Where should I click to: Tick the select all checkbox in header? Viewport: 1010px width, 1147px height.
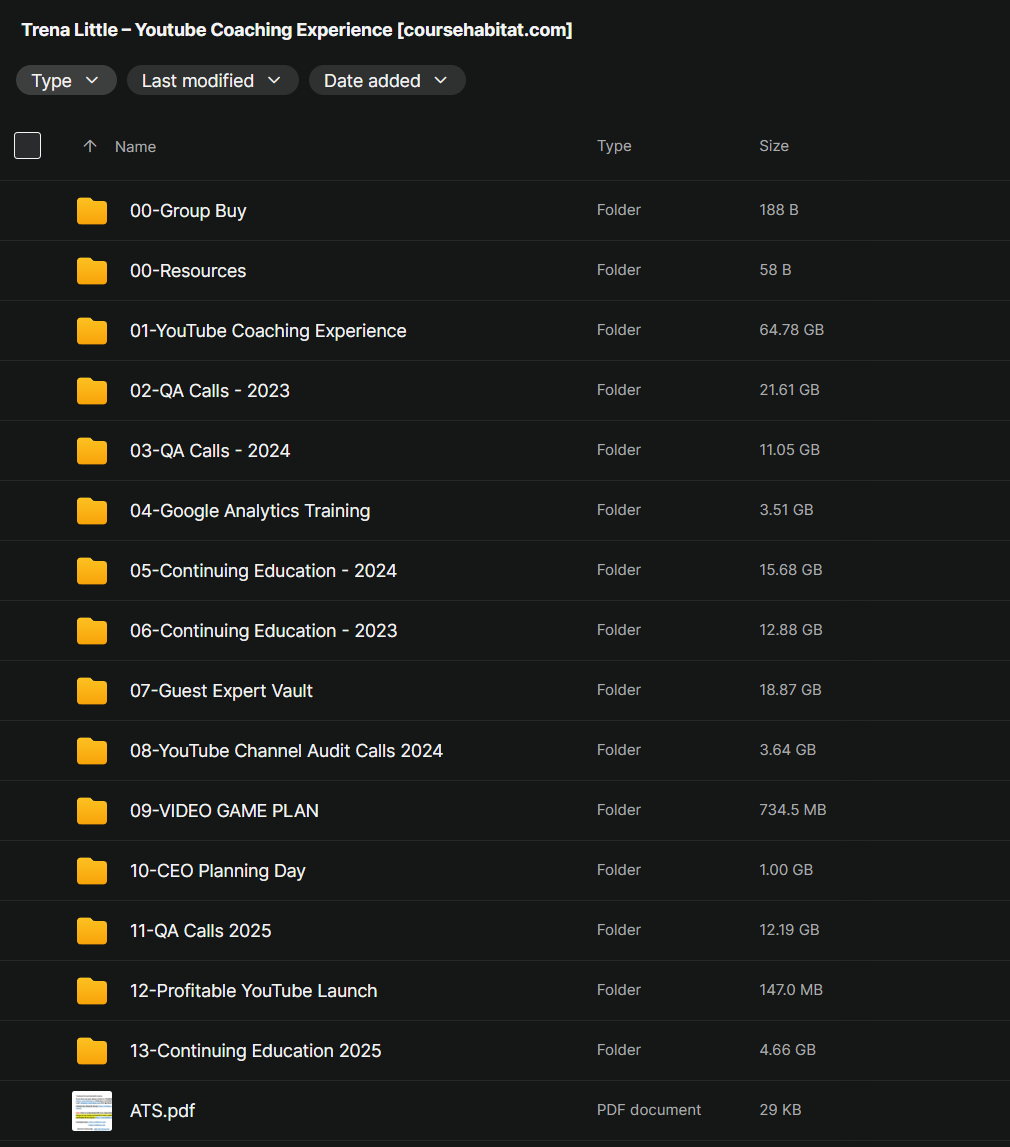pyautogui.click(x=28, y=146)
